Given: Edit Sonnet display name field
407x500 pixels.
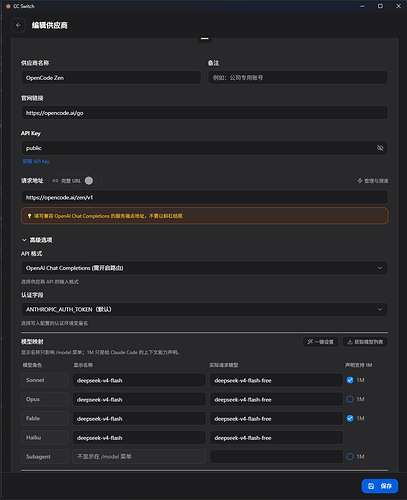Looking at the screenshot, I should pyautogui.click(x=139, y=380).
